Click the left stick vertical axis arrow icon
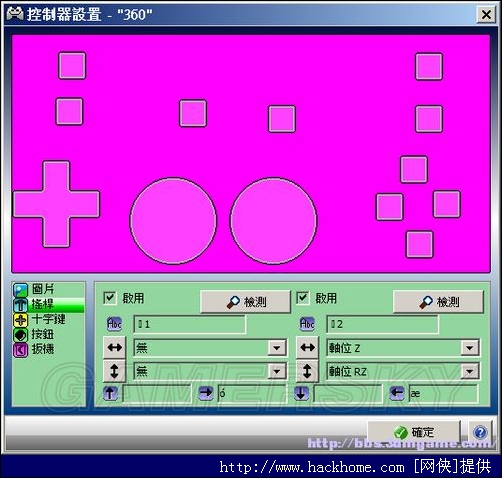 coord(114,371)
